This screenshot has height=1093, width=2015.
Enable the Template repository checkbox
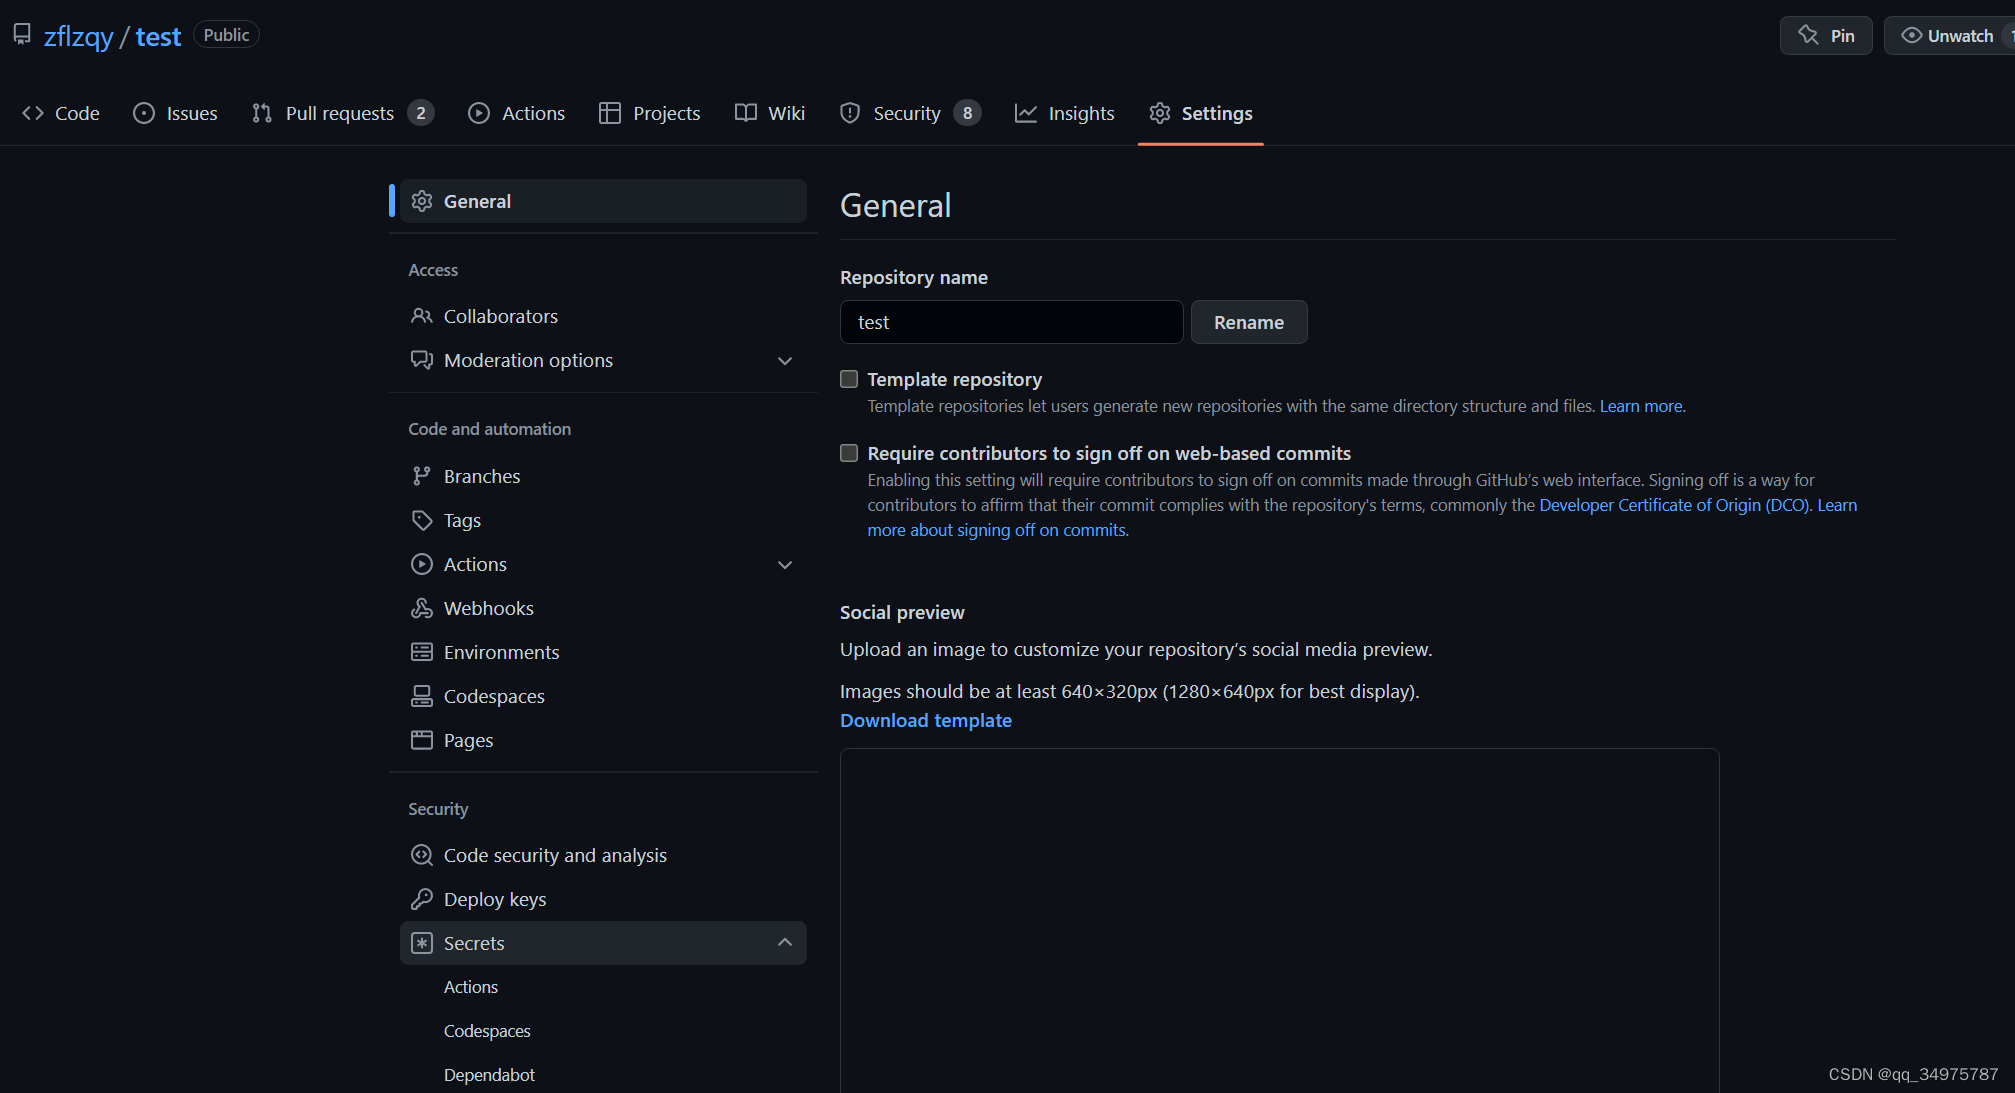tap(849, 379)
